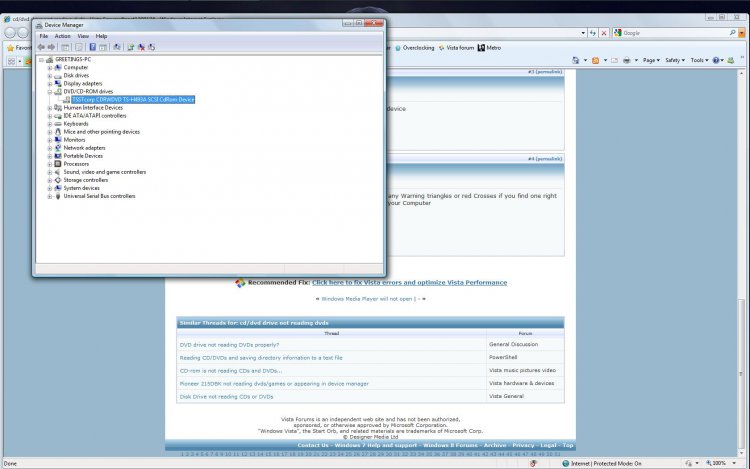The image size is (750, 469).
Task: Click the action pane icon after Help icon
Action: (x=103, y=47)
